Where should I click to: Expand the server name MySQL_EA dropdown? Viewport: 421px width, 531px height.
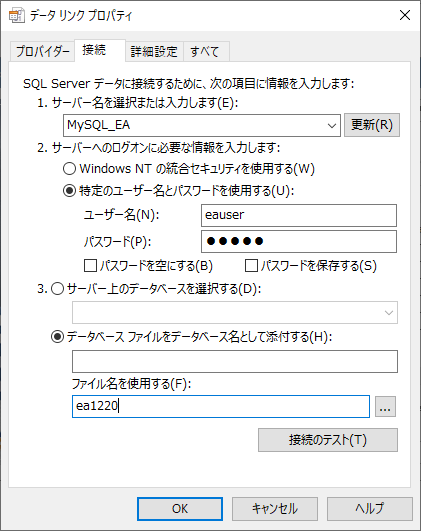pyautogui.click(x=332, y=126)
